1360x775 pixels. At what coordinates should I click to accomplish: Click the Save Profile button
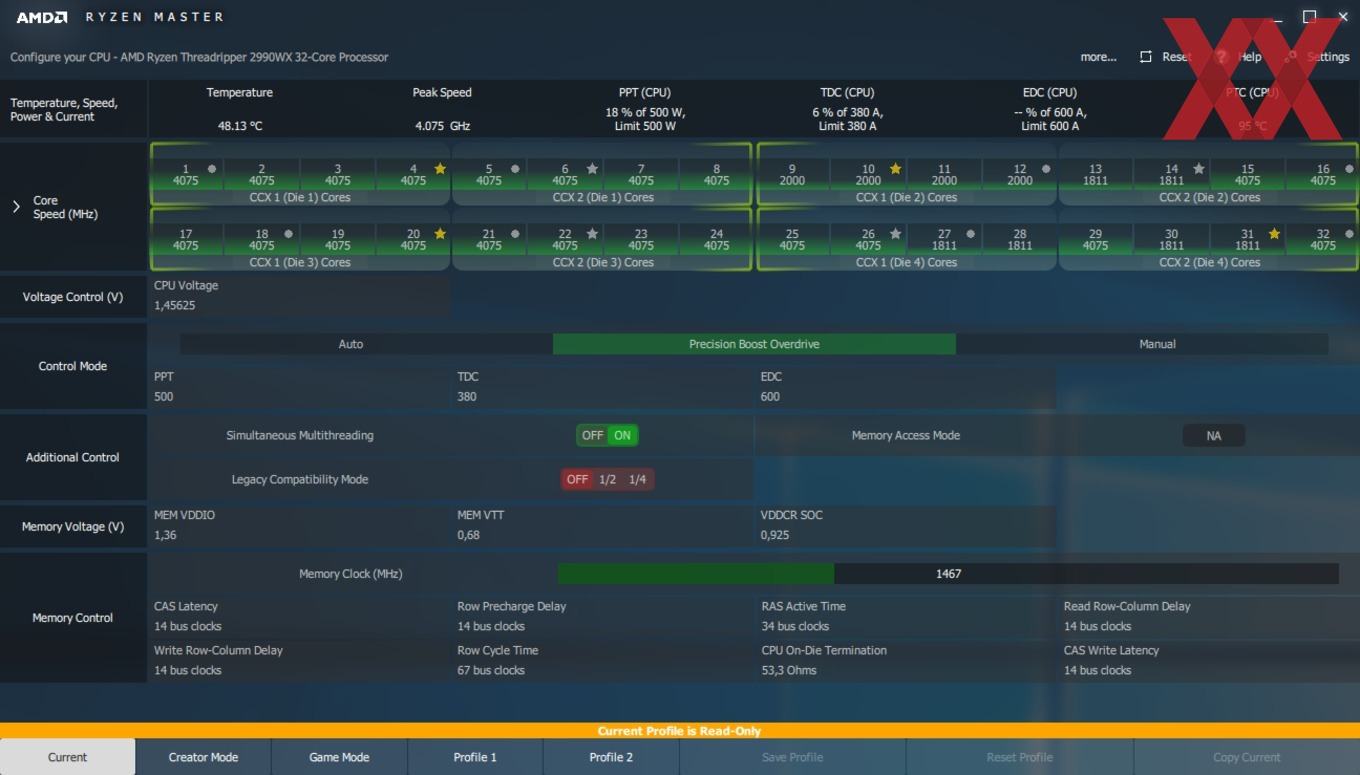[792, 757]
